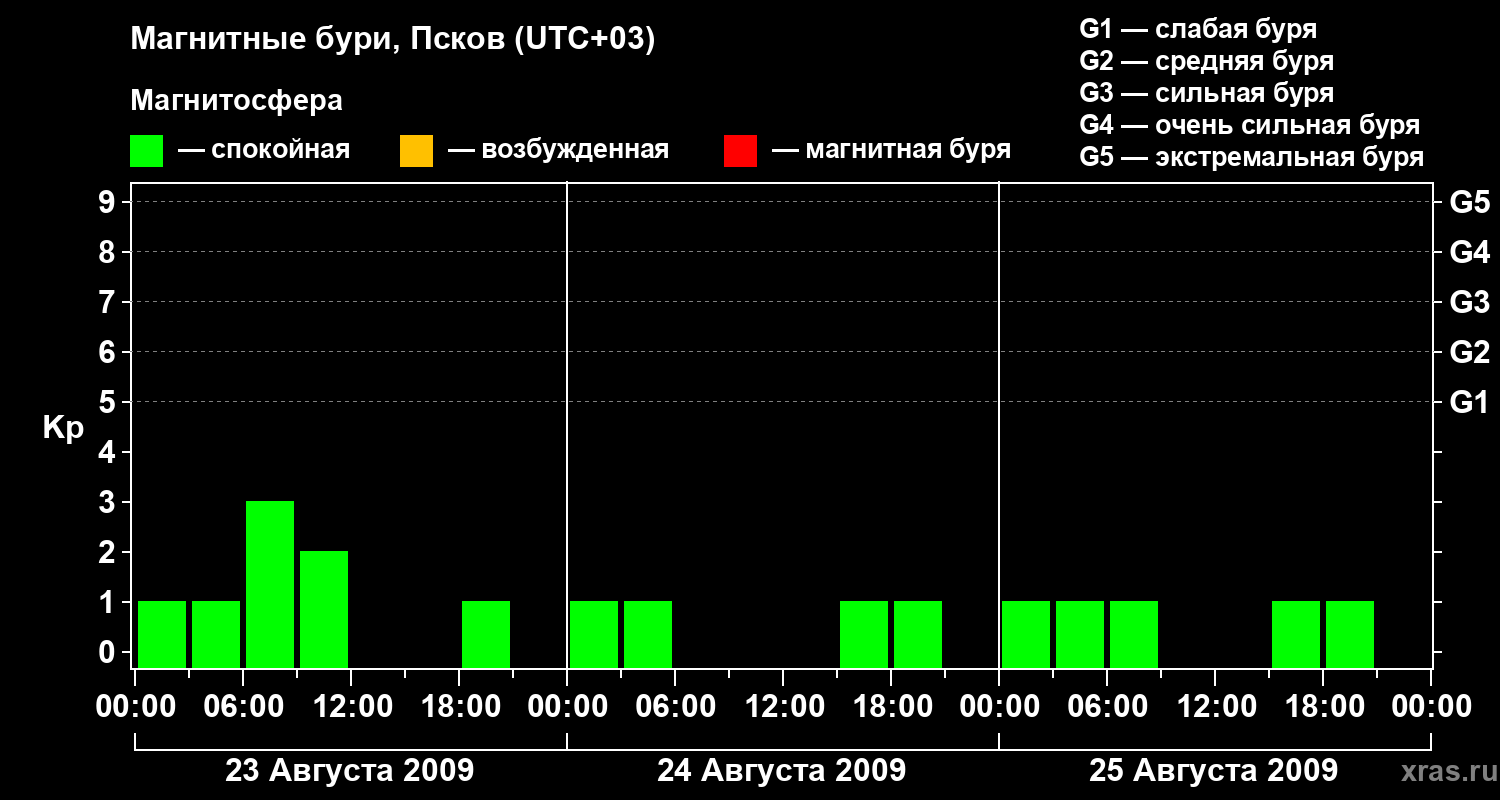
Task: Click the 'G2' label on the right axis
Action: tap(1470, 352)
